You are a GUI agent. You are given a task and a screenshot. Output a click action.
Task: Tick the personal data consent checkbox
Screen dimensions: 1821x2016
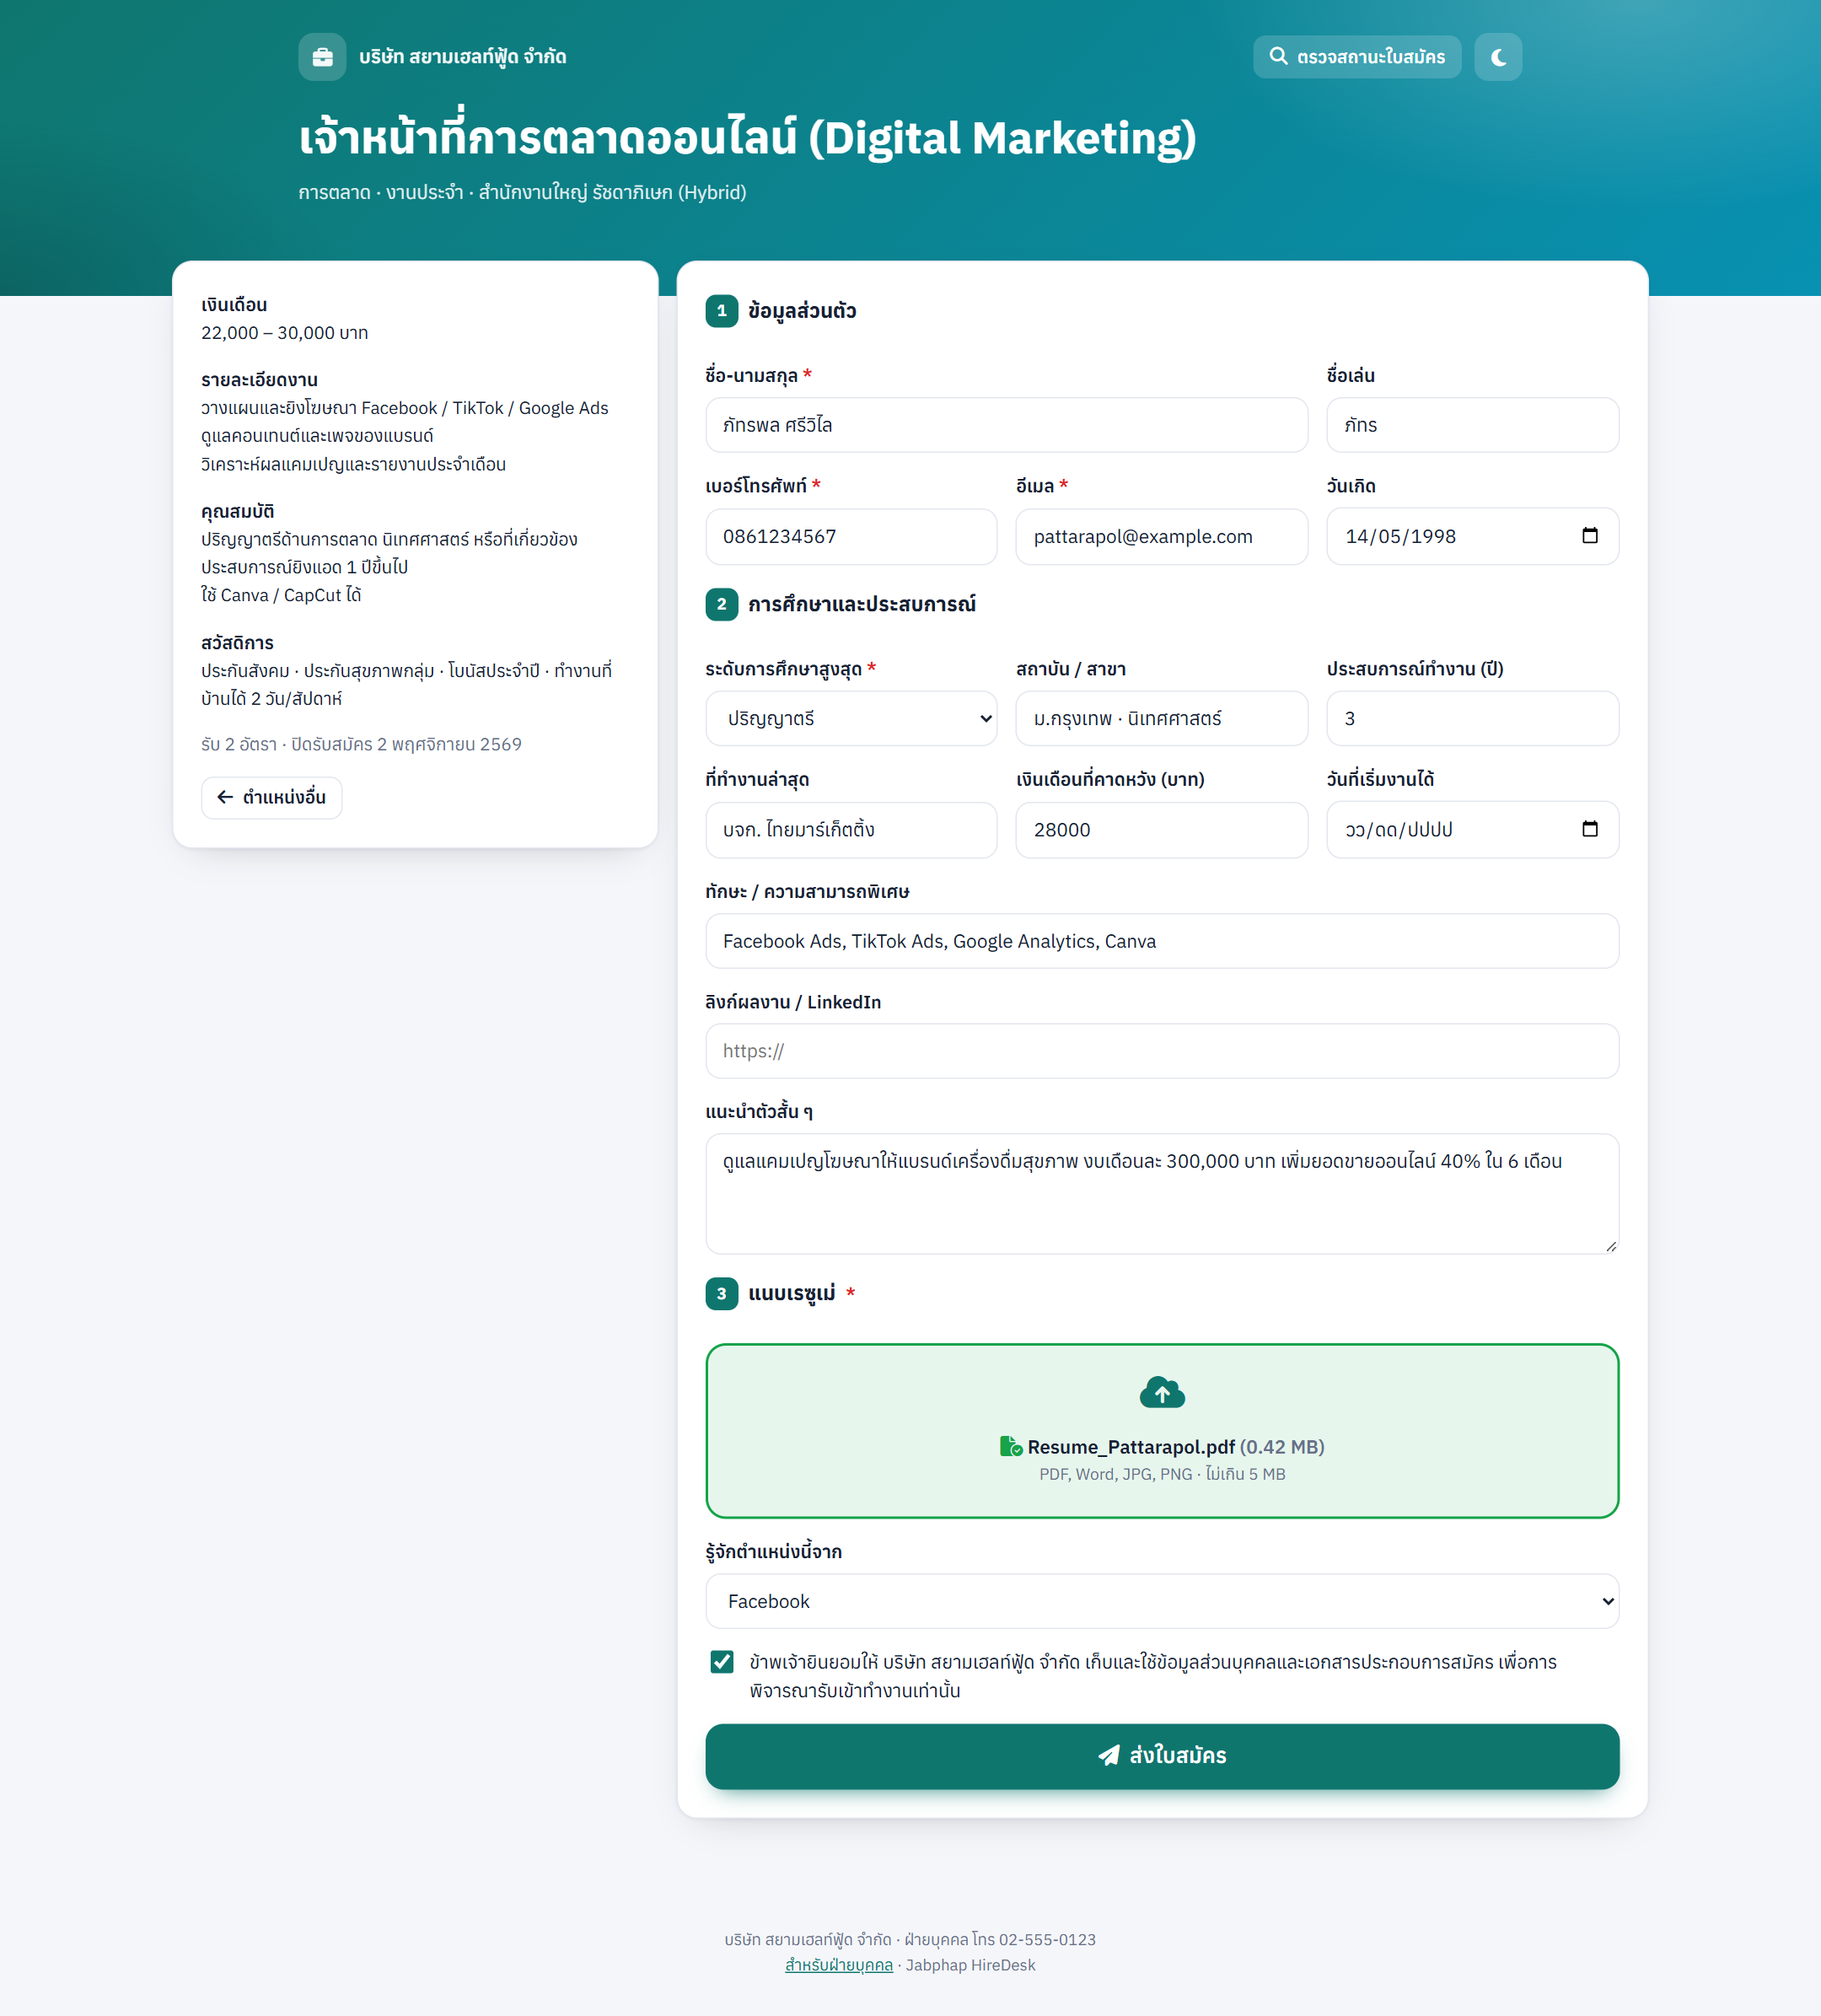(722, 1662)
